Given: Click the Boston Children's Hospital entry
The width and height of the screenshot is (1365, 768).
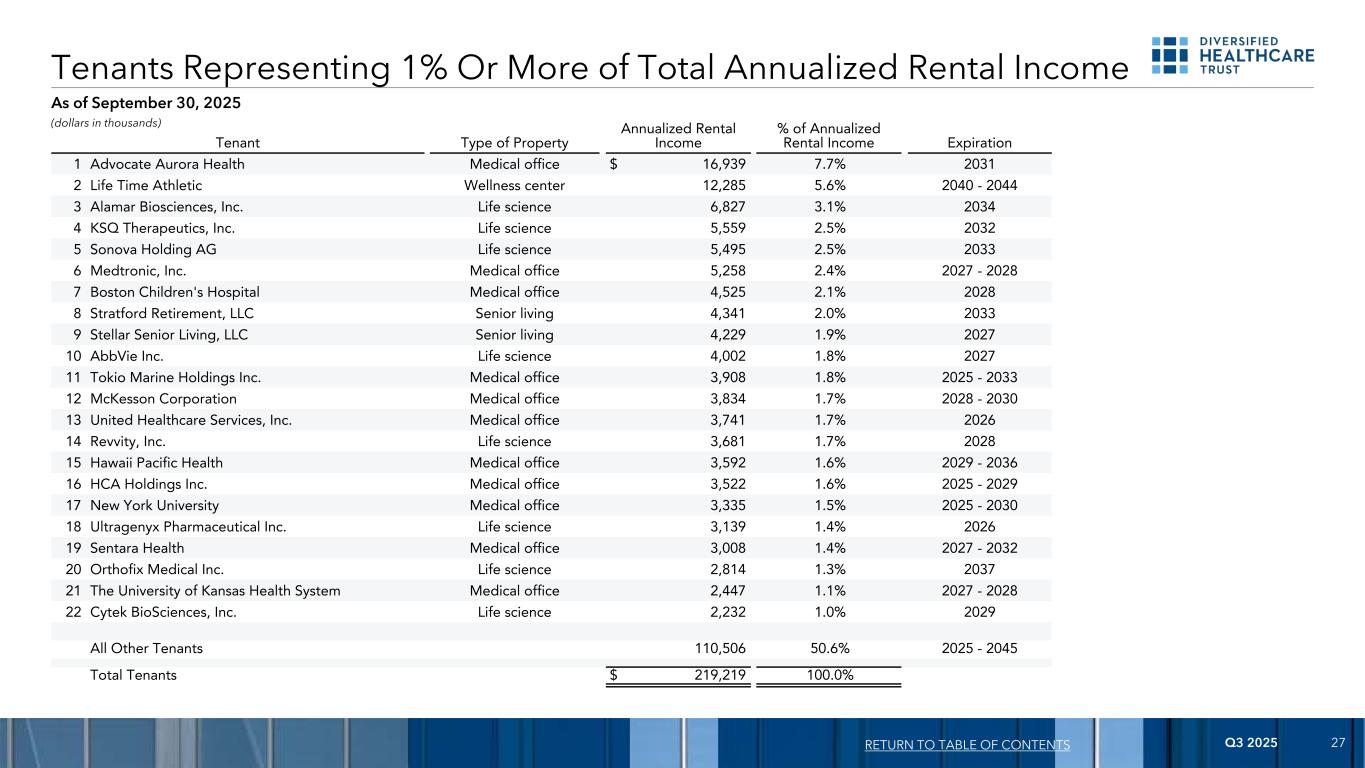Looking at the screenshot, I should (x=175, y=292).
